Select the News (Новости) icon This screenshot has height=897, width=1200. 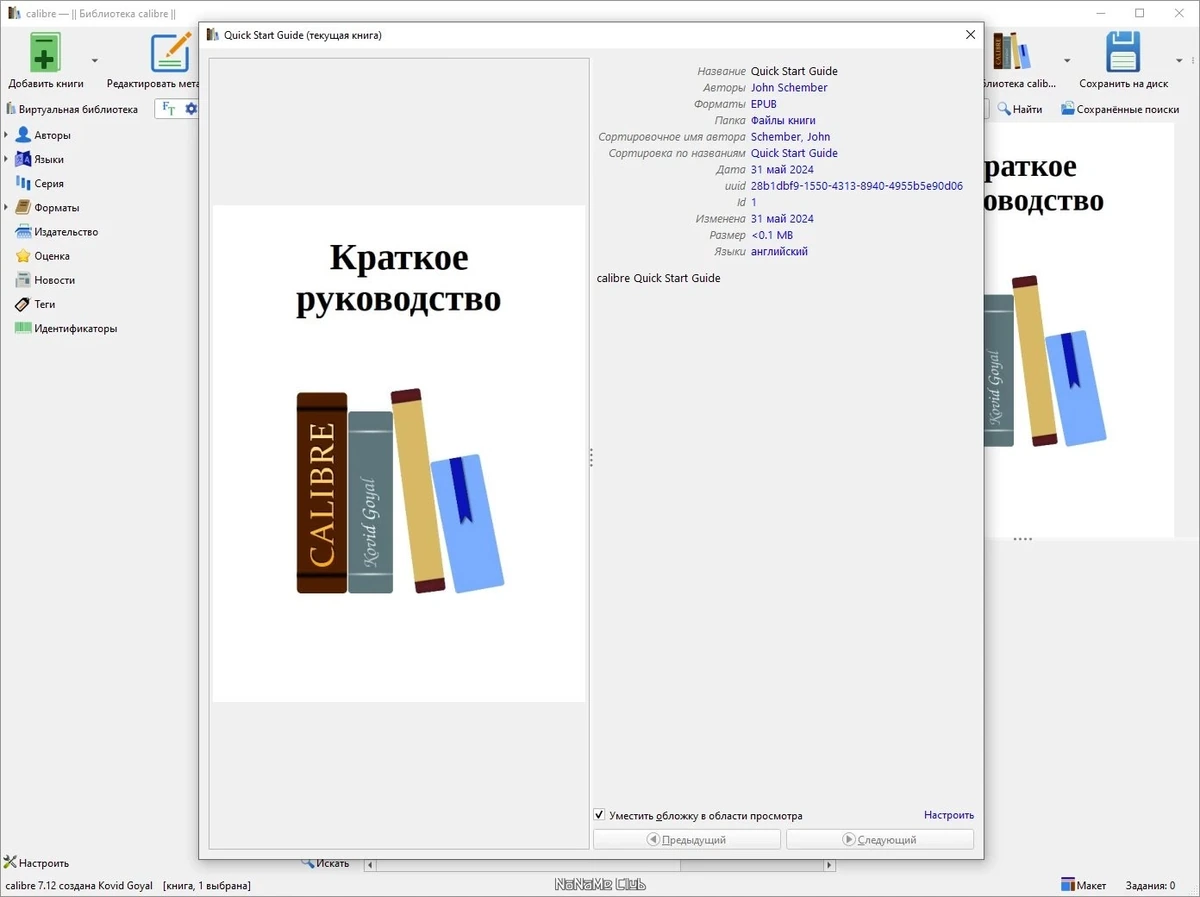(23, 280)
